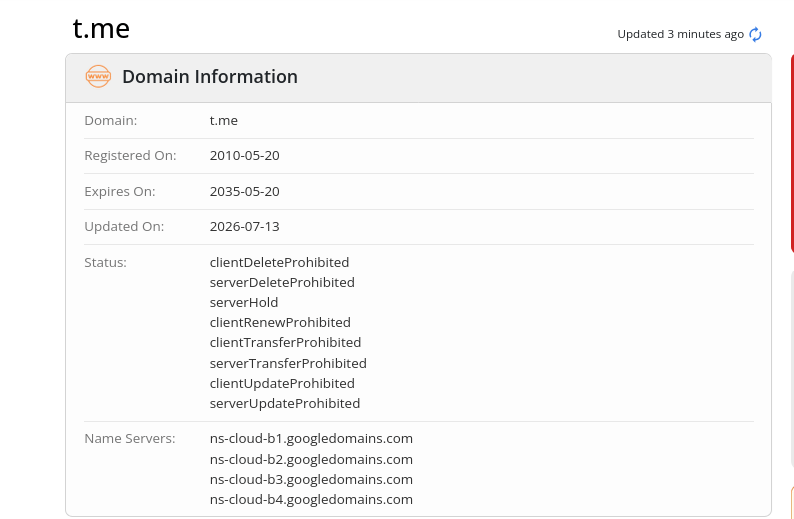
Task: Select name server ns-cloud-b4.googledomains.com
Action: point(311,499)
